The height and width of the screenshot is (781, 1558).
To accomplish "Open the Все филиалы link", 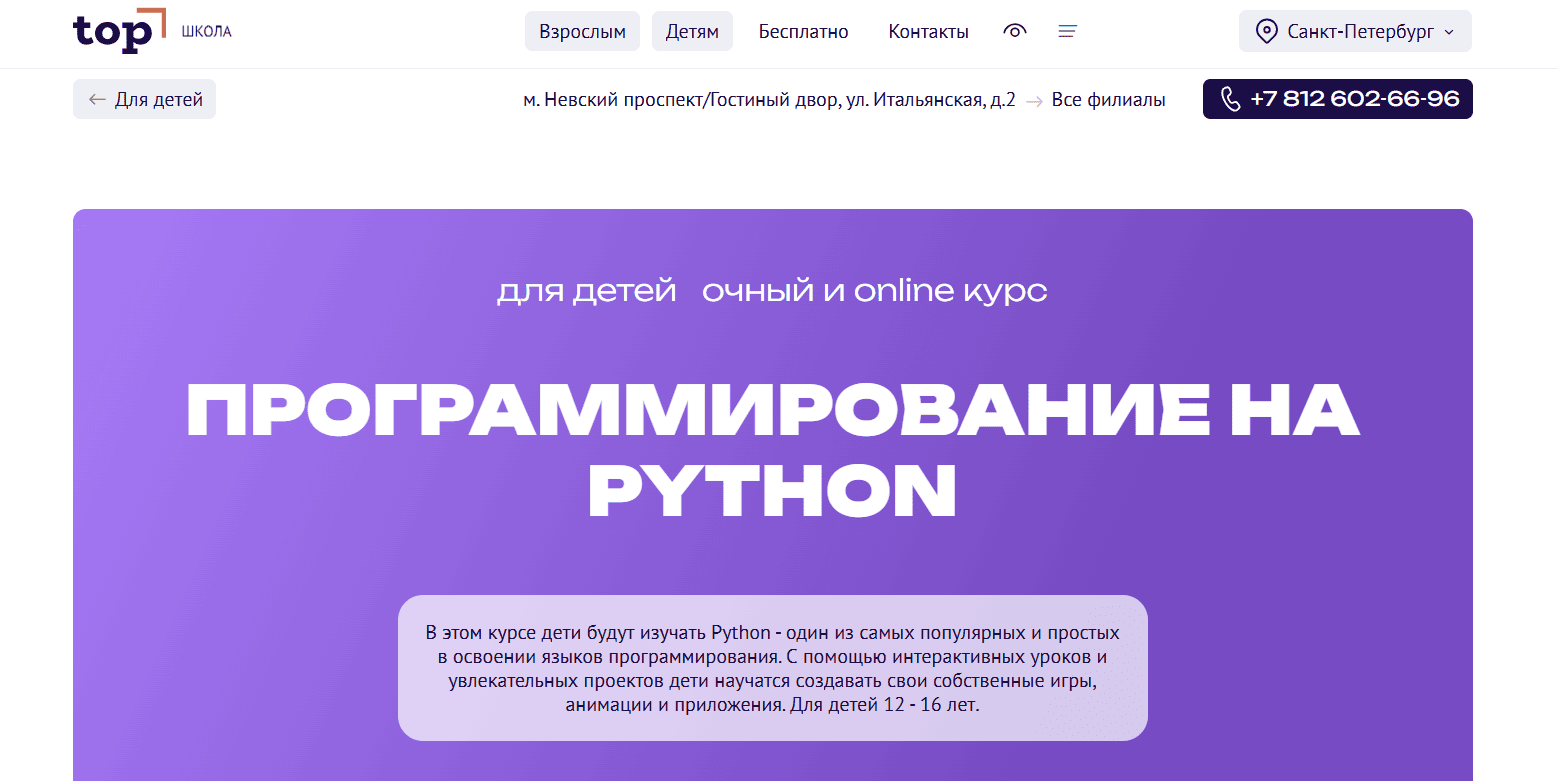I will pos(1110,99).
